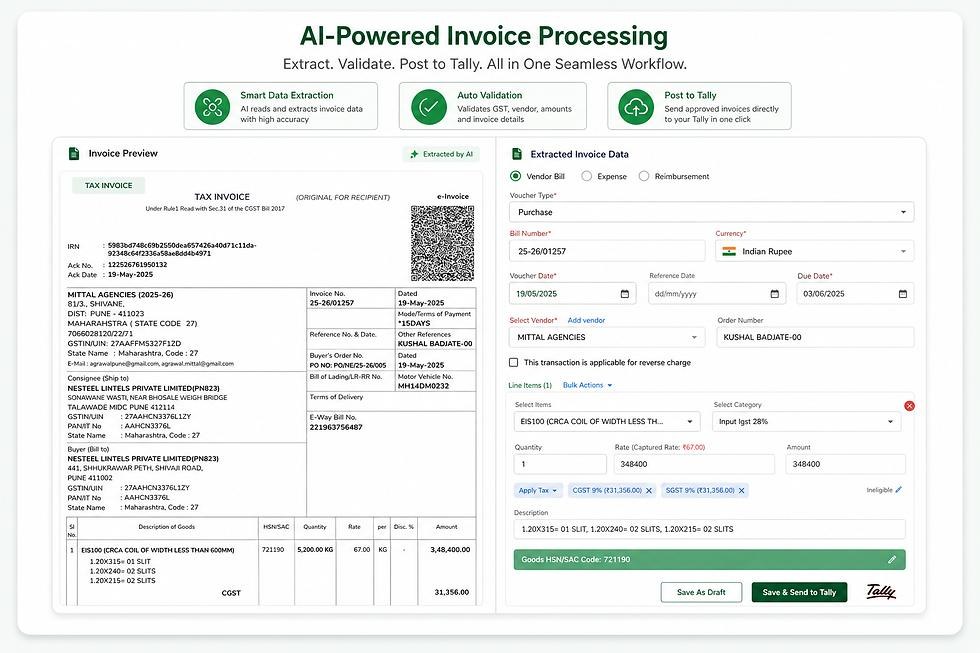Click the Tally logo
The height and width of the screenshot is (653, 980).
[881, 591]
